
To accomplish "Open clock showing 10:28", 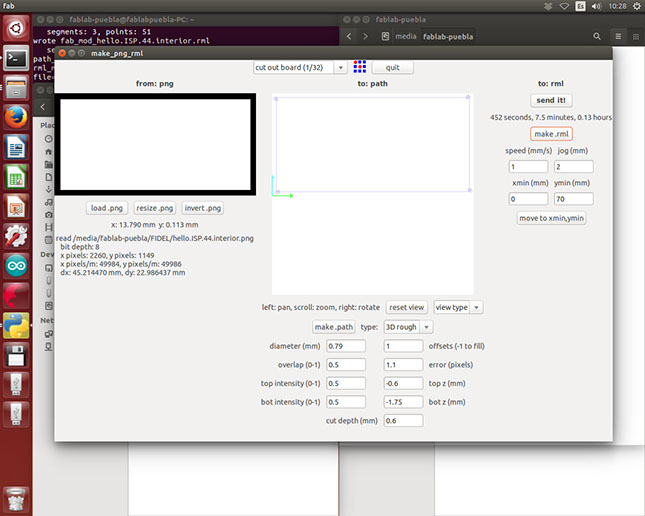I will point(617,6).
